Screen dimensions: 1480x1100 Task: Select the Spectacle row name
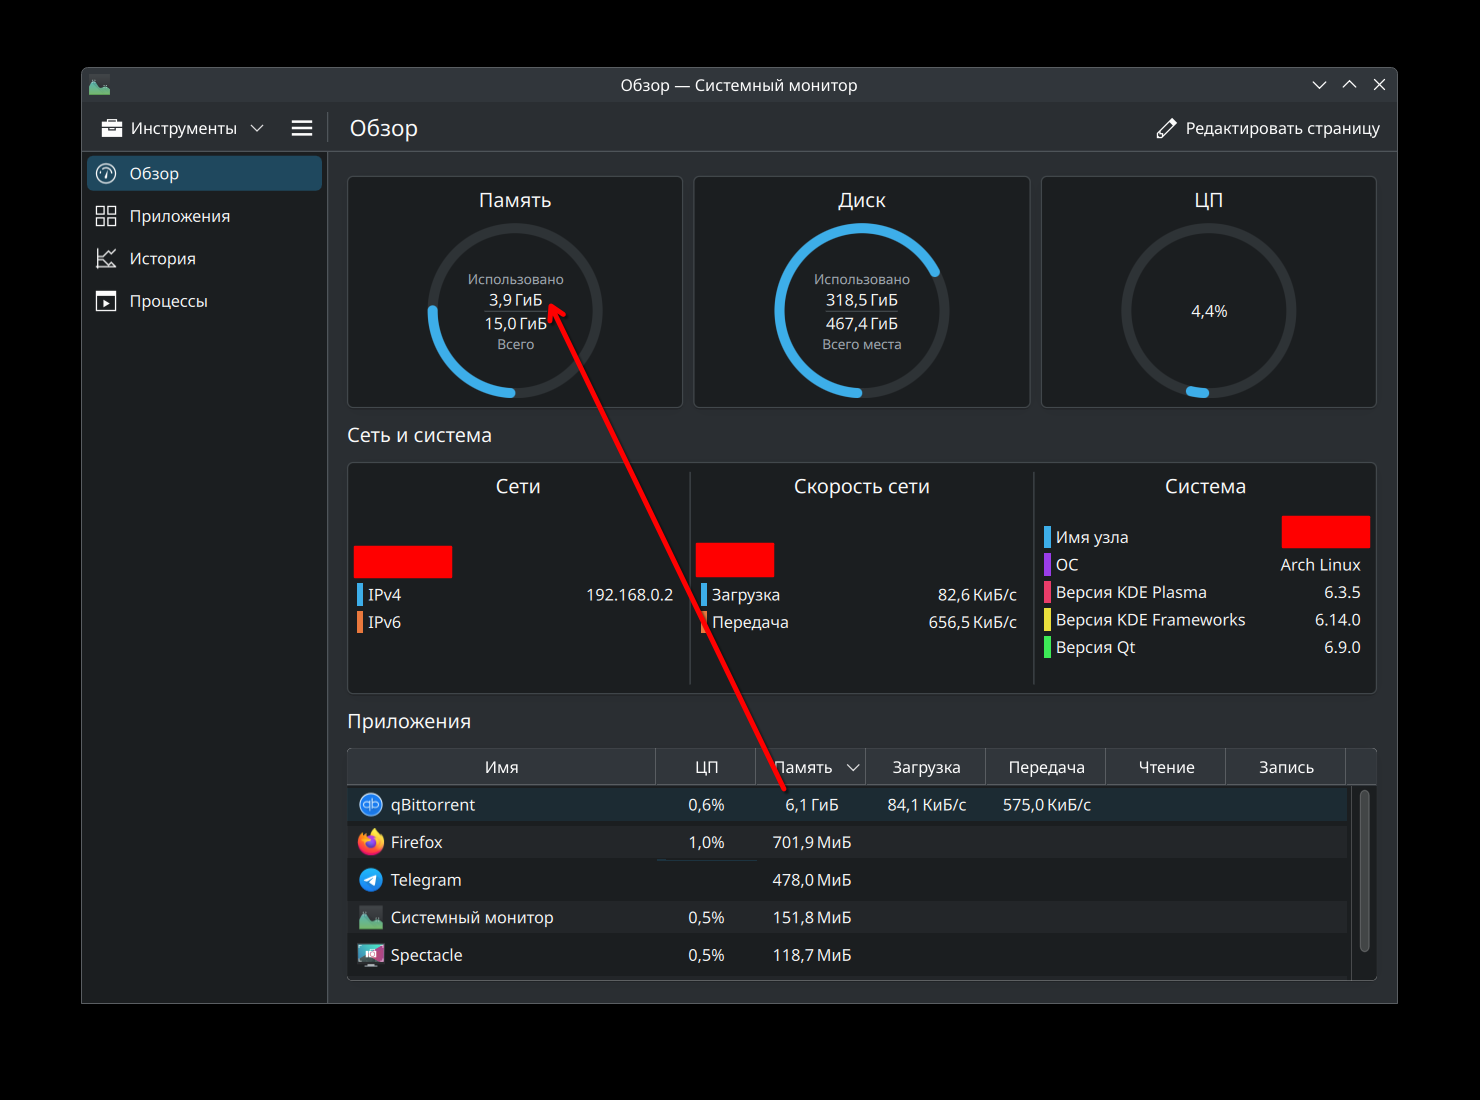[426, 955]
